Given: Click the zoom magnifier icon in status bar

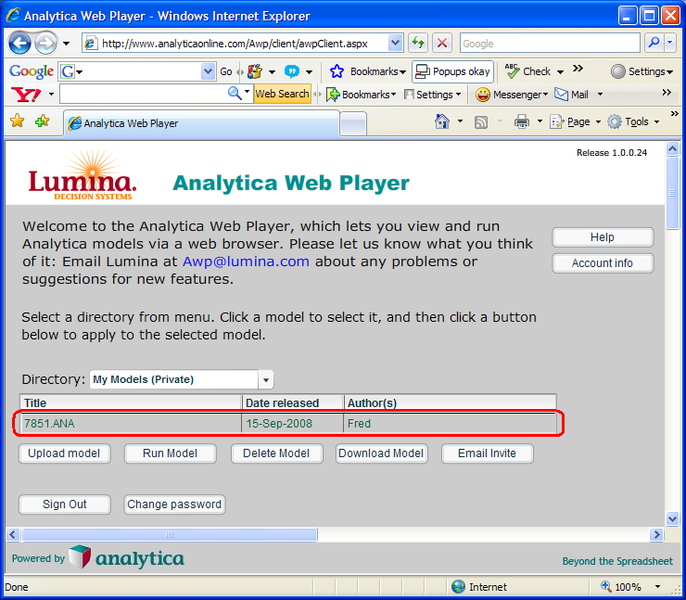Looking at the screenshot, I should 606,586.
